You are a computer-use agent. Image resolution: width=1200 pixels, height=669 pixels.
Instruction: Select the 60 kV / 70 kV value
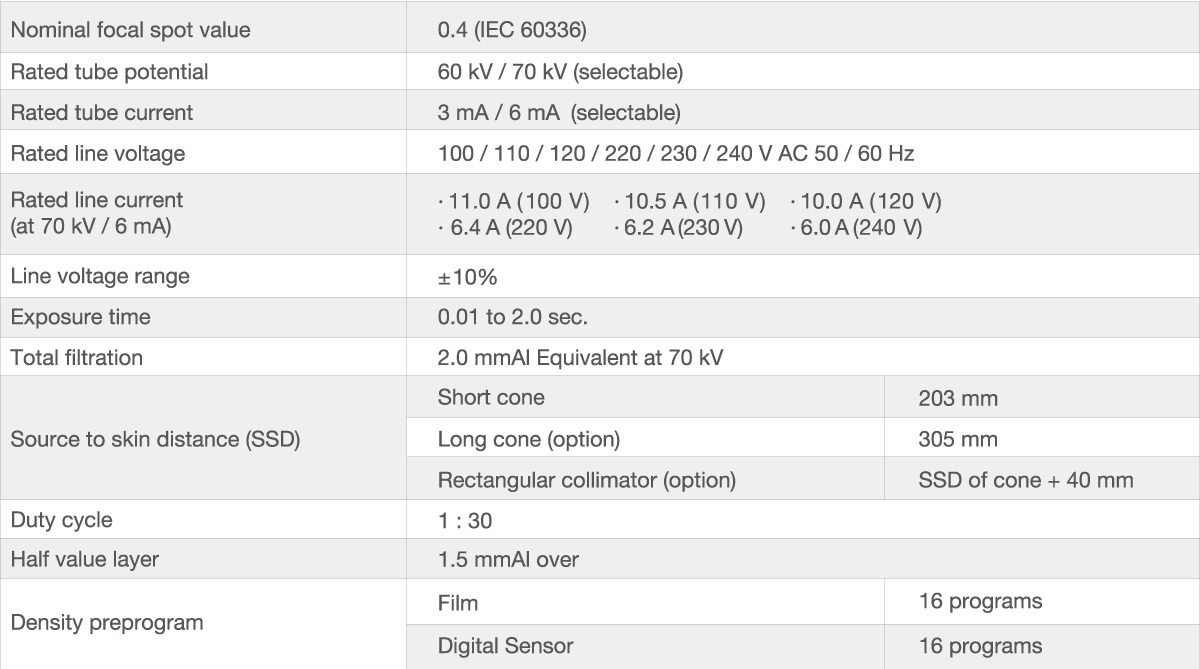560,72
